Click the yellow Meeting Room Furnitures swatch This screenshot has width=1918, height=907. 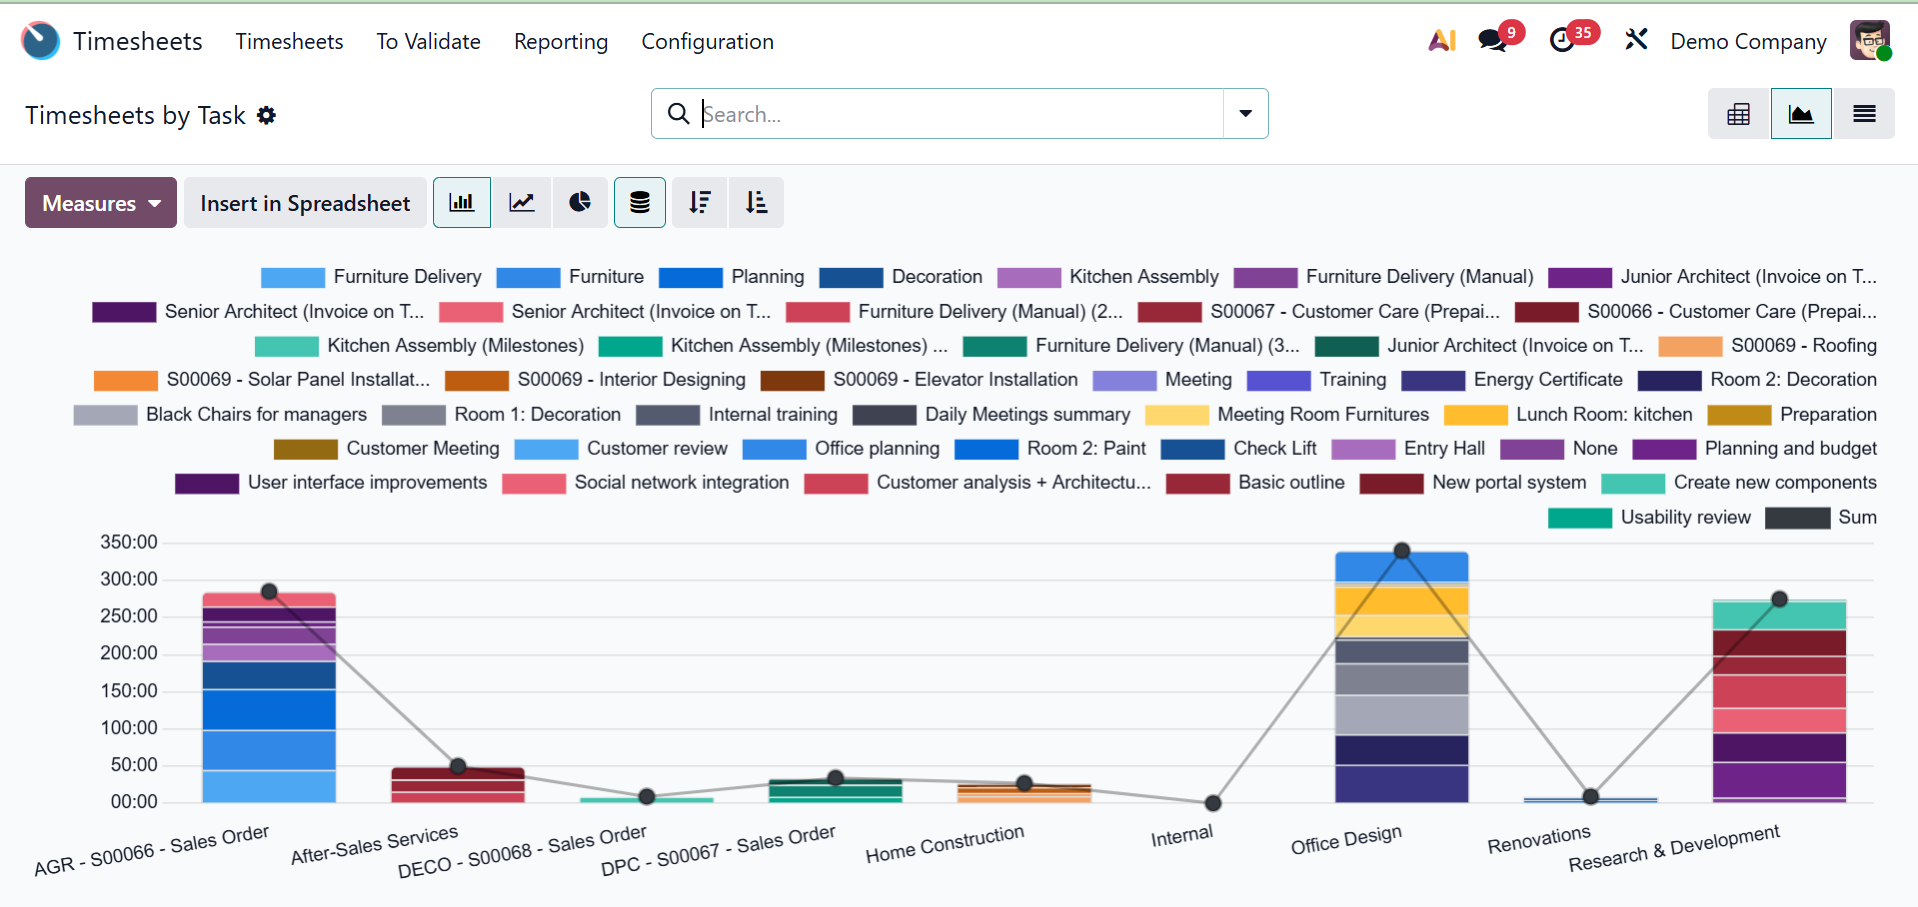pyautogui.click(x=1176, y=415)
